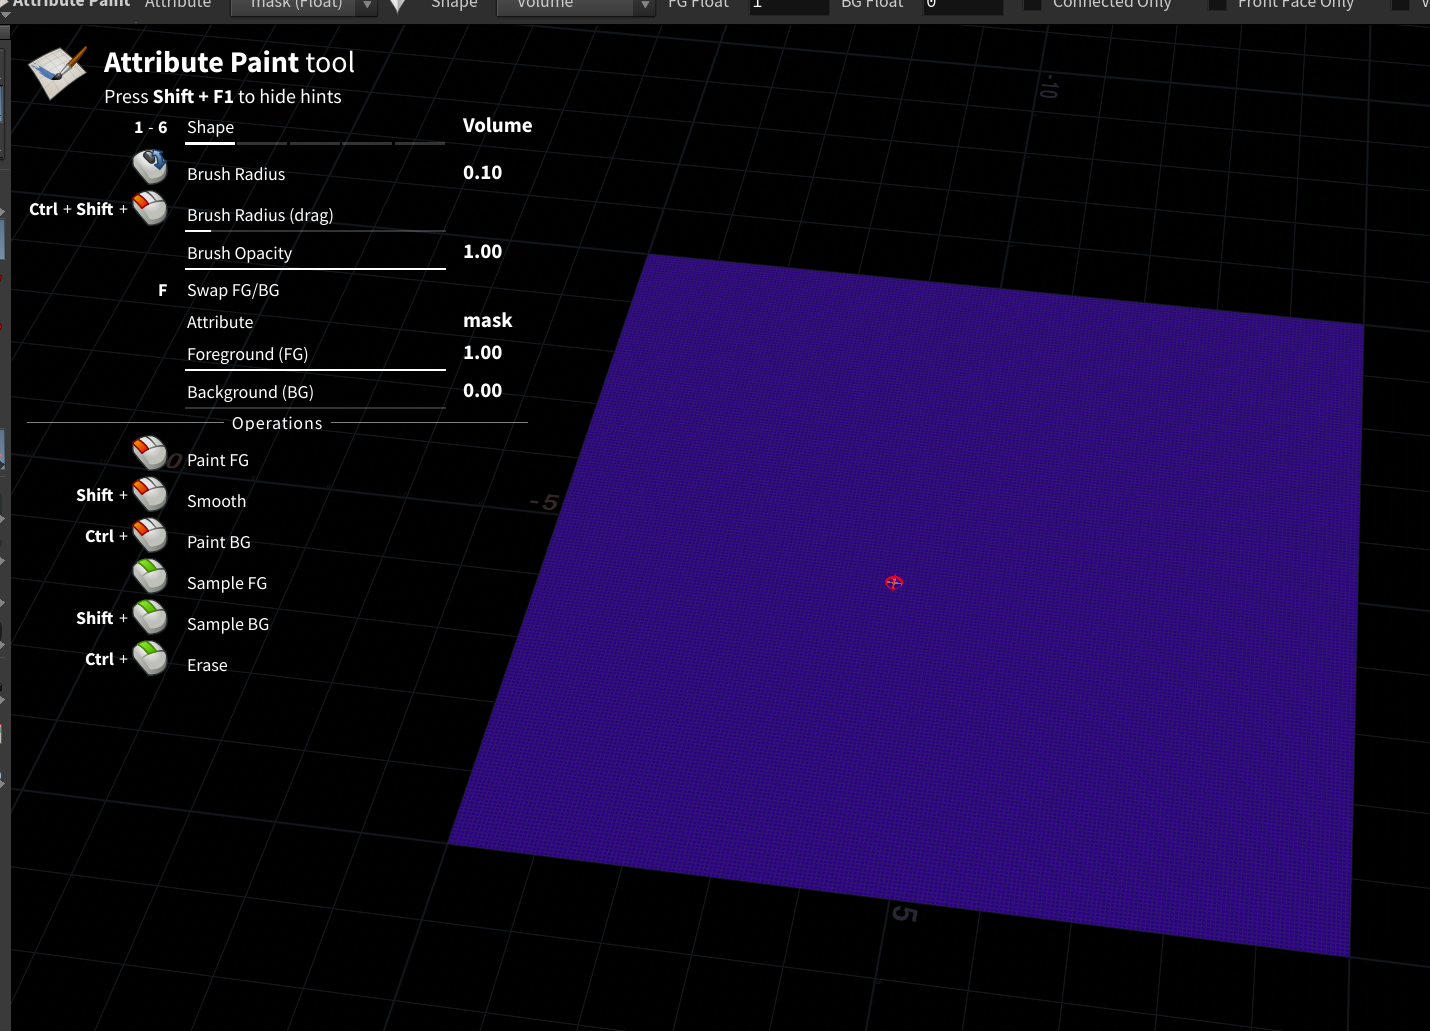Click the grid axis label -5
This screenshot has height=1031, width=1430.
(x=544, y=502)
